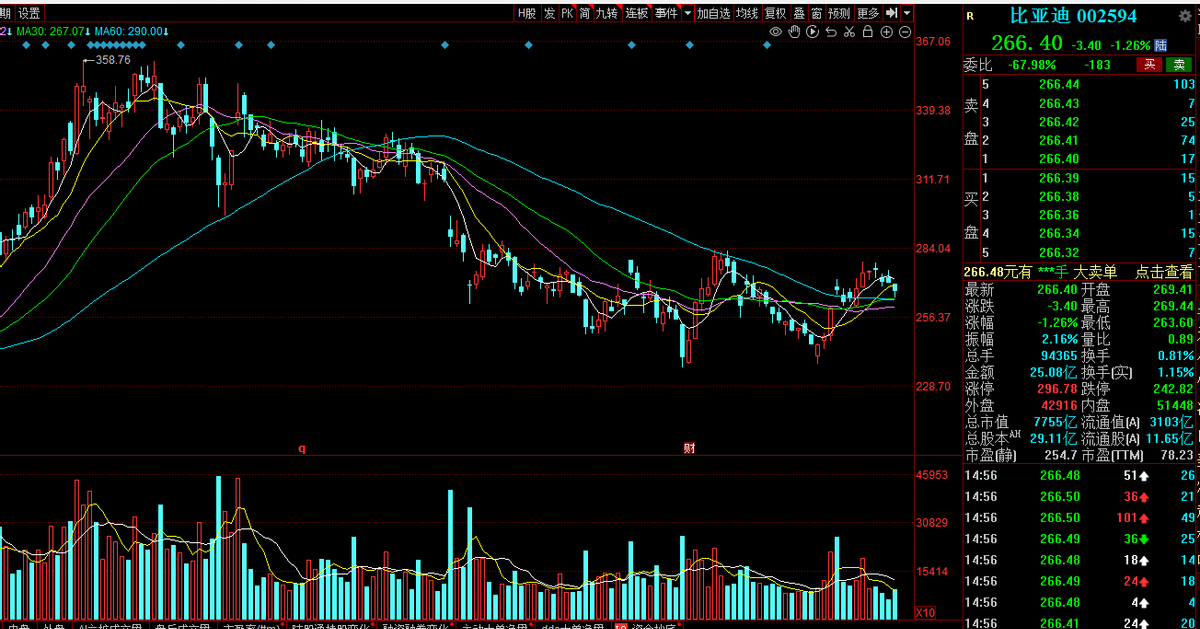Click the blue 陆 stock connect badge
The height and width of the screenshot is (629, 1200).
click(x=1159, y=44)
